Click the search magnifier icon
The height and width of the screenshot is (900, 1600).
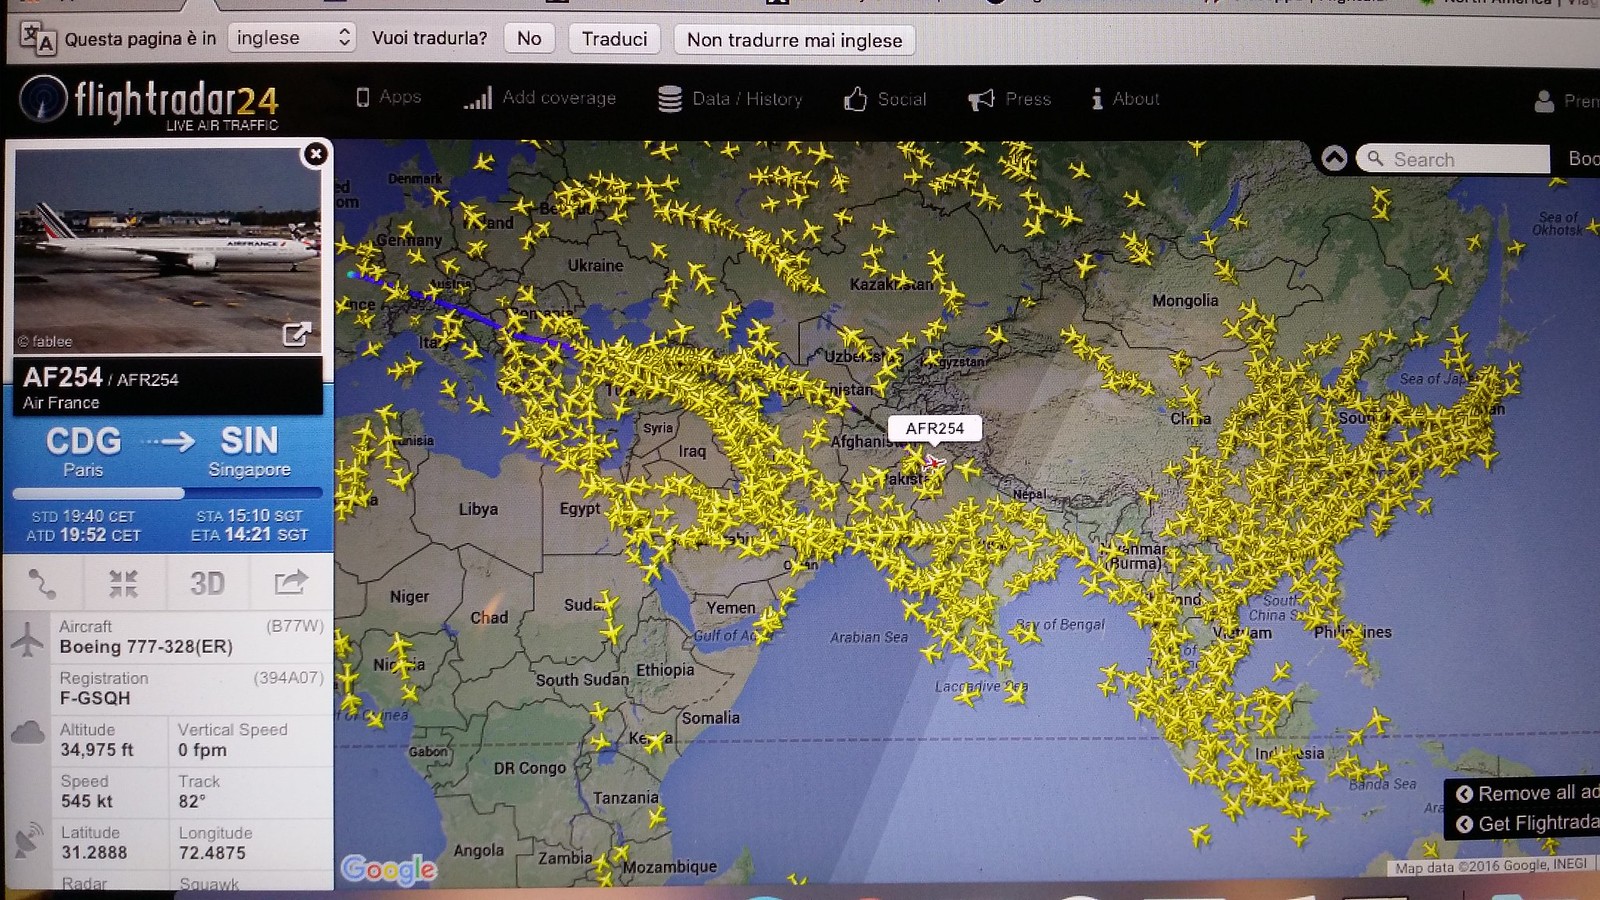click(1375, 159)
